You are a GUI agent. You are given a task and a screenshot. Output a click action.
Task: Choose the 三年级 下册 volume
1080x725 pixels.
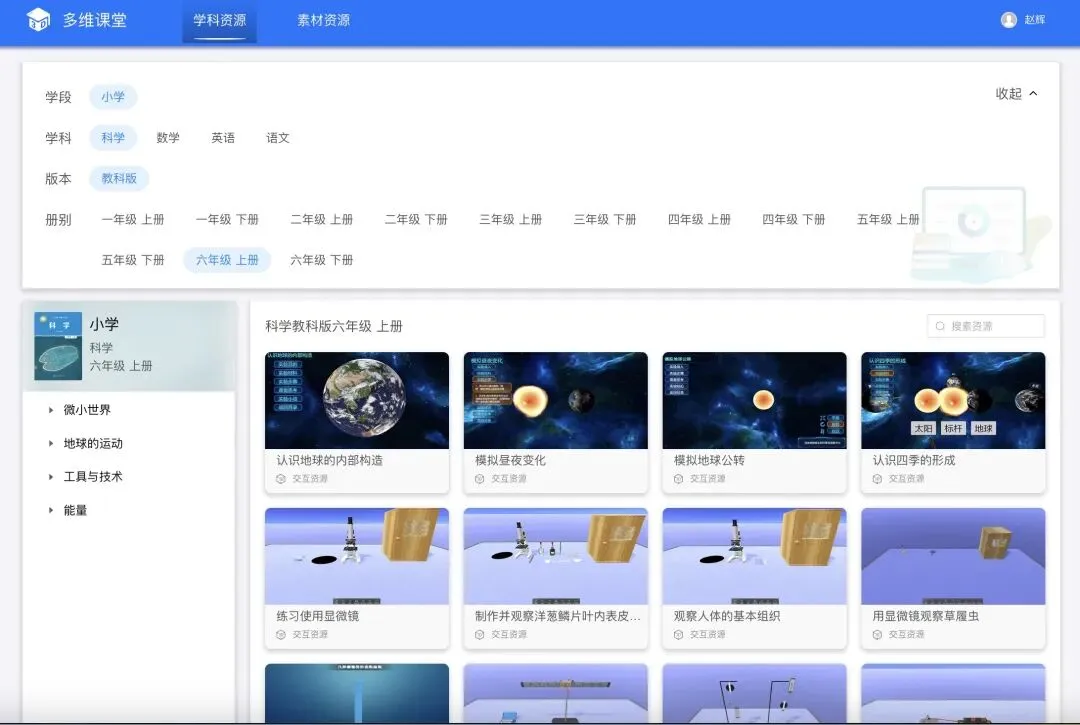[605, 220]
